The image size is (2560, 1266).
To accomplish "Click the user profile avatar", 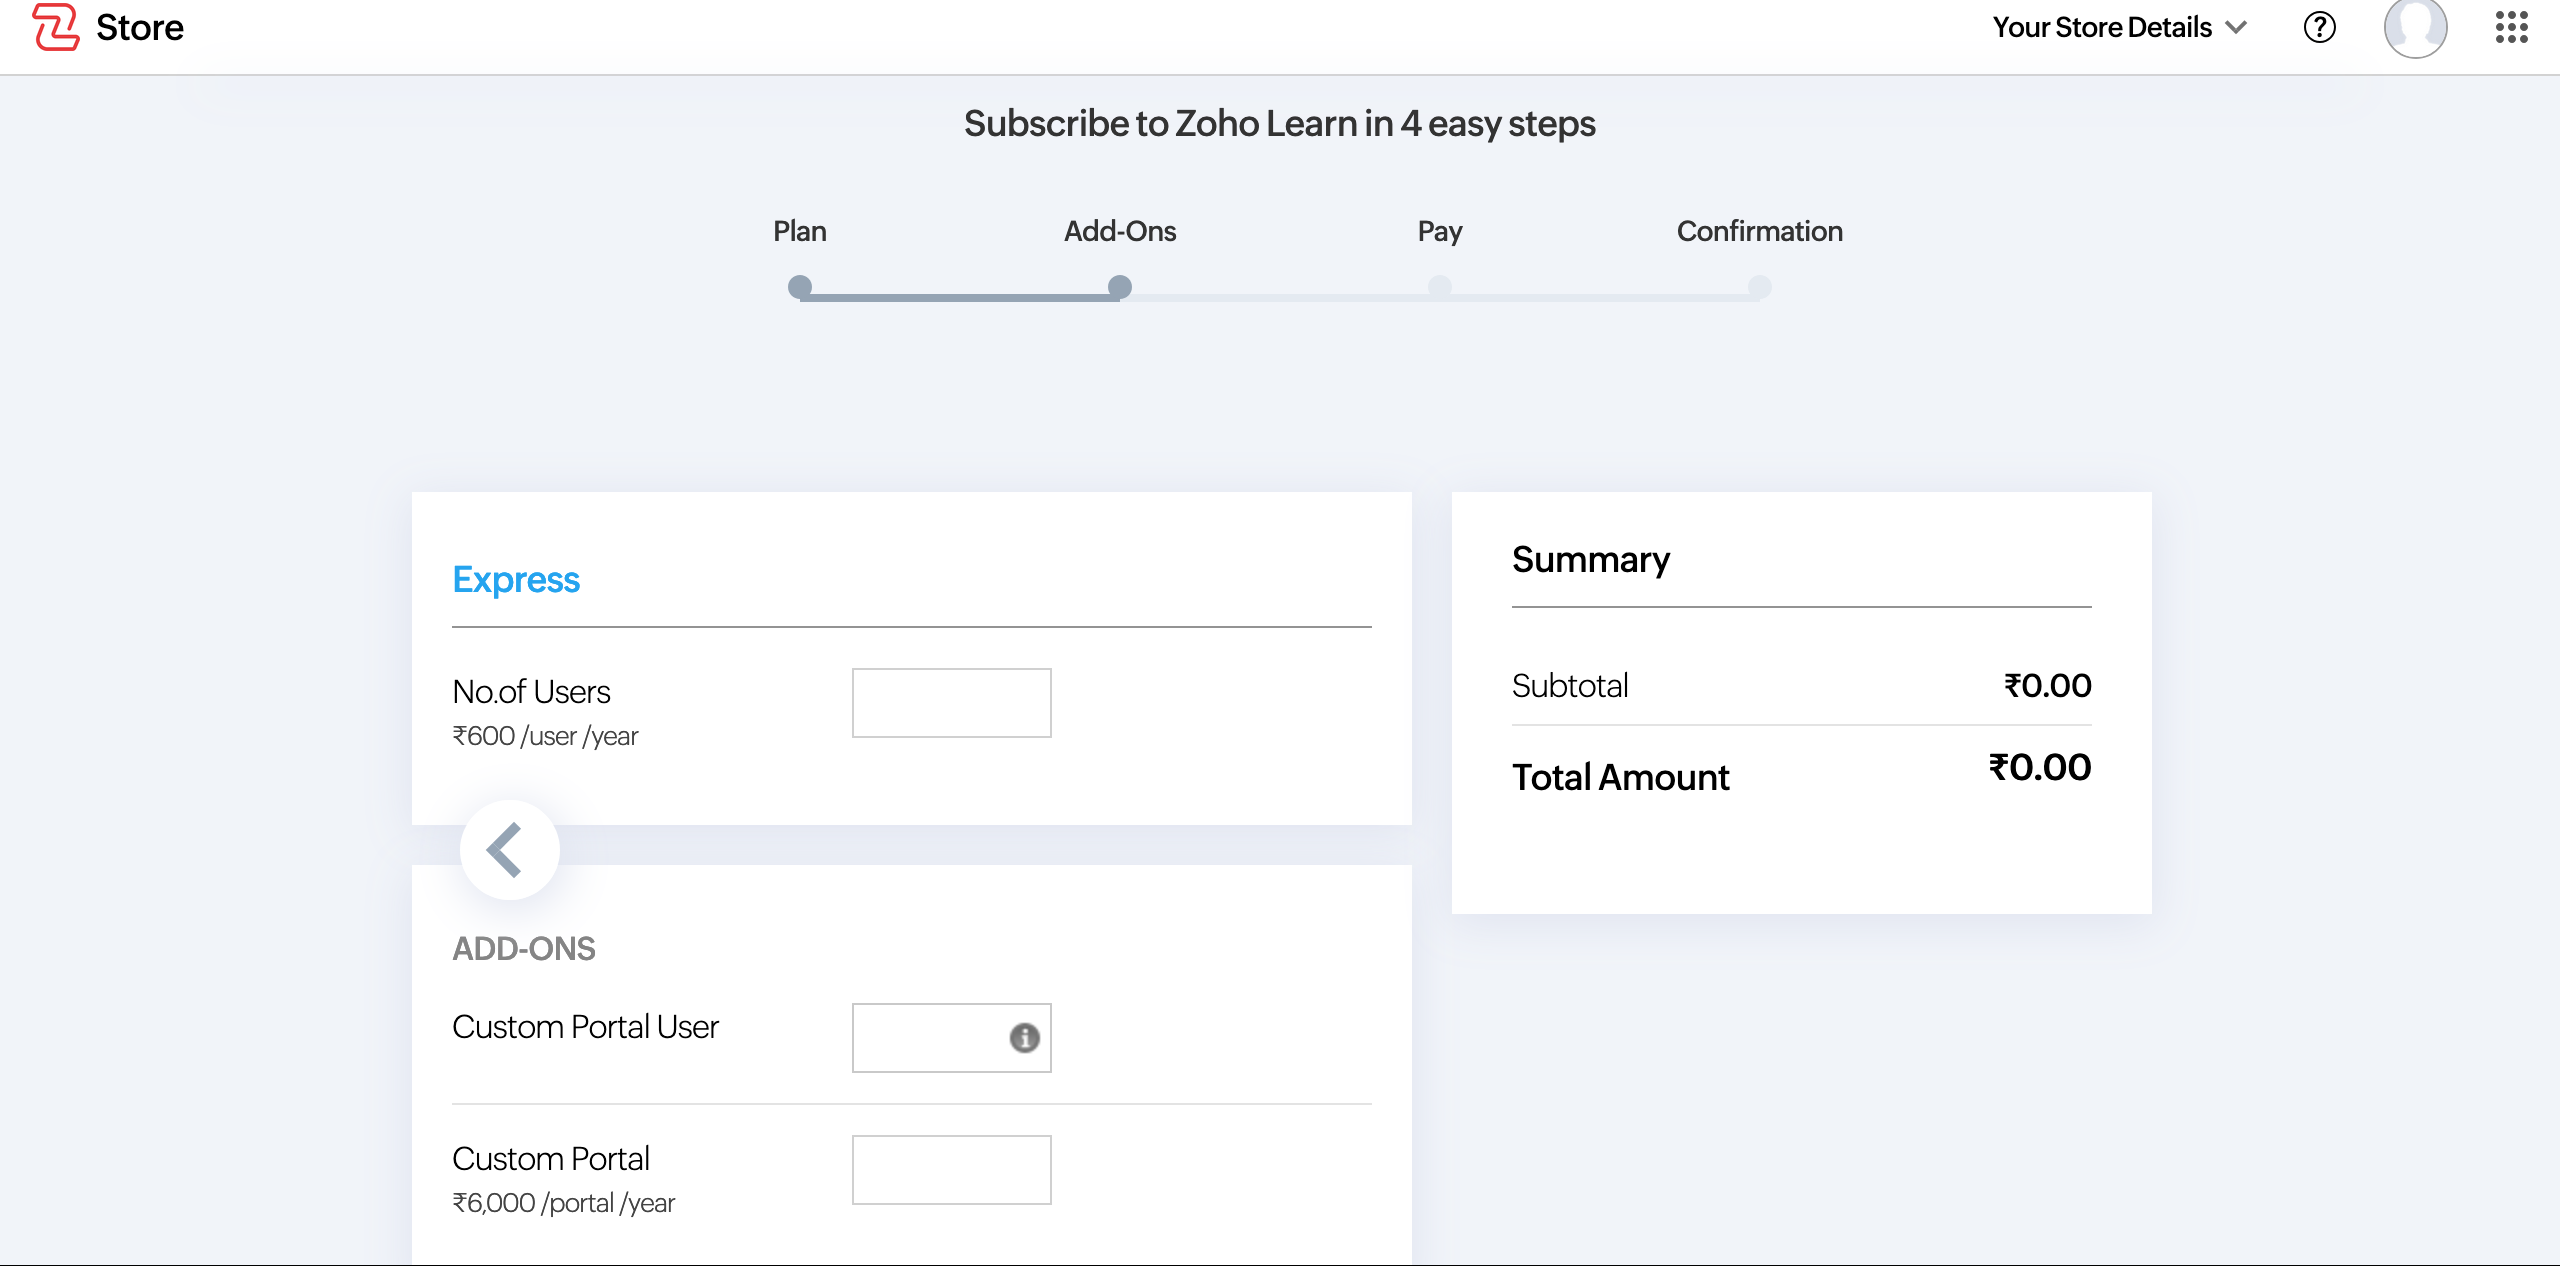I will tap(2415, 27).
